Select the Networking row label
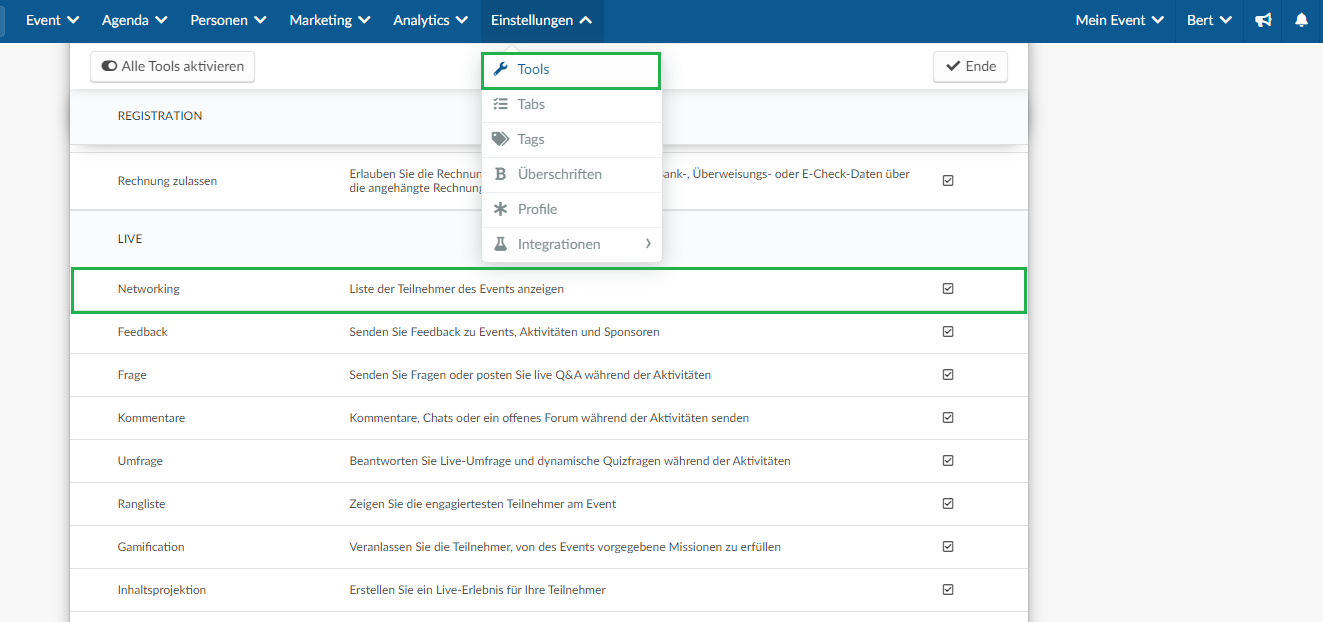The image size is (1323, 622). coord(148,289)
